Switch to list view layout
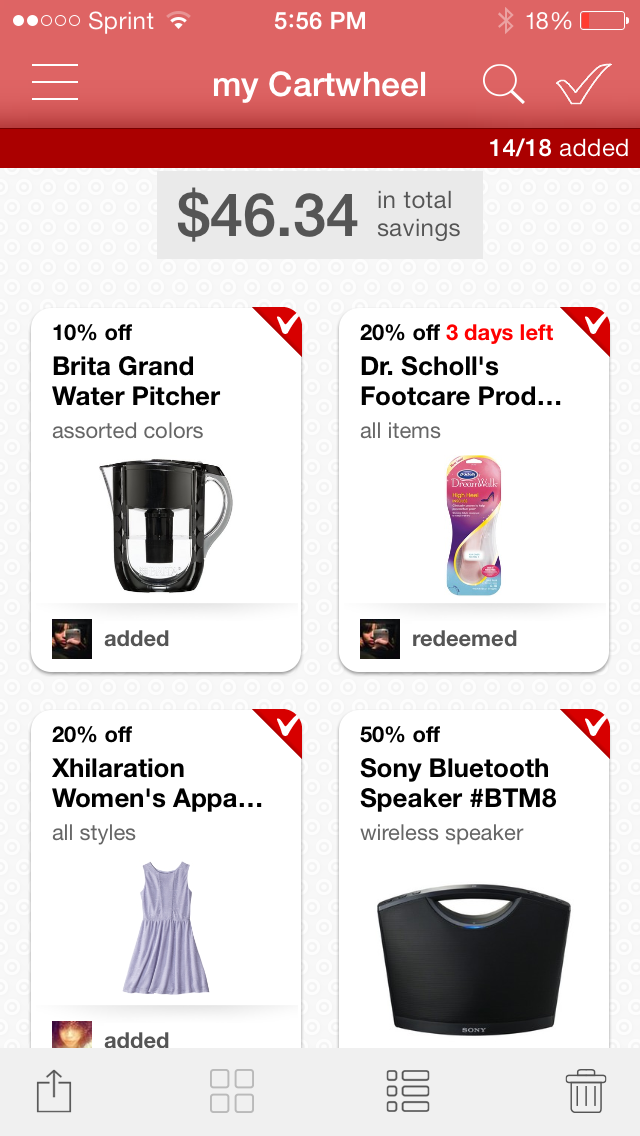Screen dimensions: 640x1136 click(x=408, y=1091)
